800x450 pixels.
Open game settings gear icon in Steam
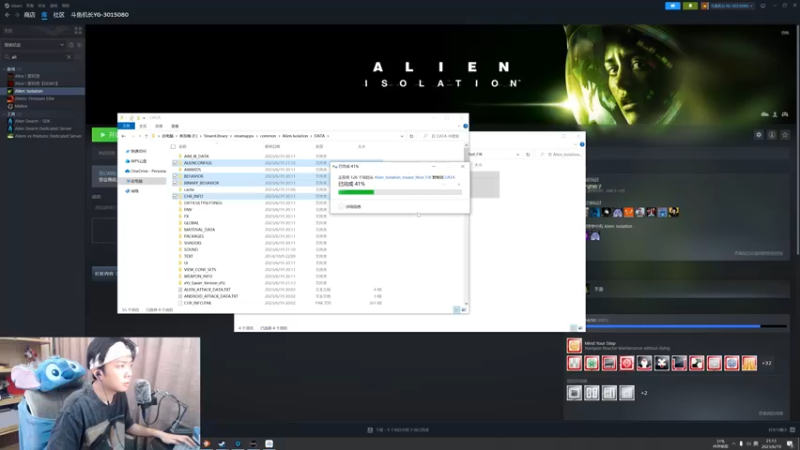[x=759, y=135]
